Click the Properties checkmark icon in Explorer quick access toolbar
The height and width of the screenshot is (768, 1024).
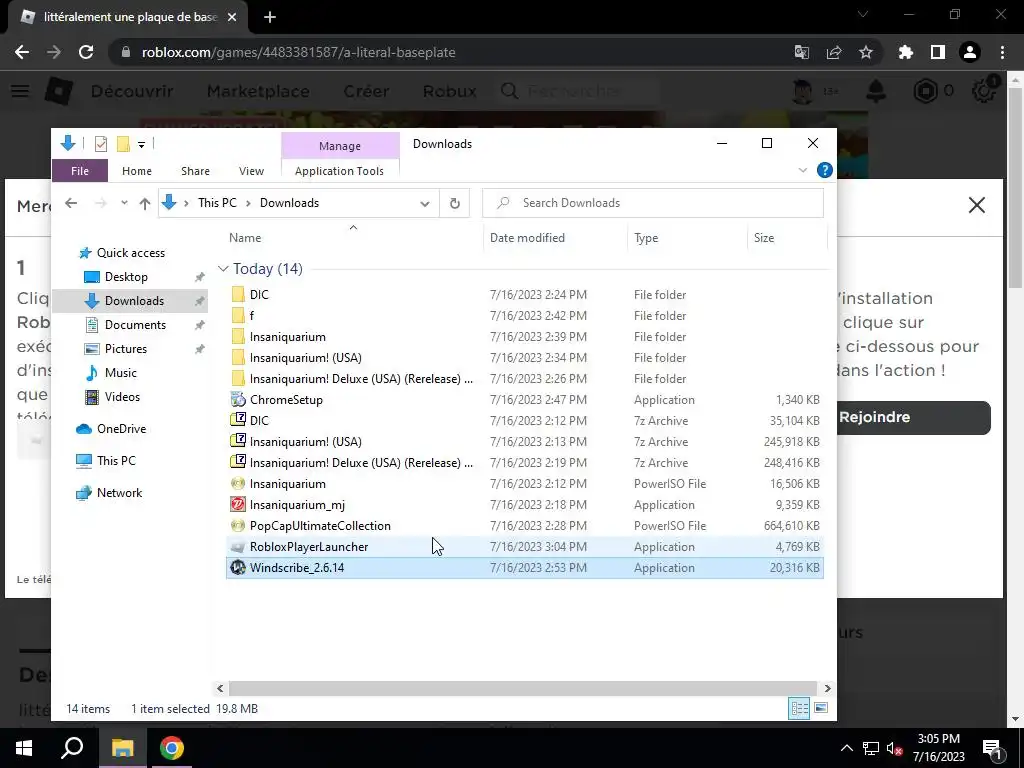(101, 144)
